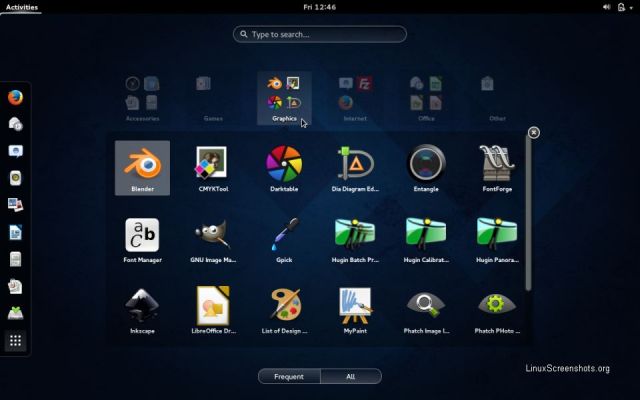
Task: Launch Inkscape vector editor
Action: (142, 311)
